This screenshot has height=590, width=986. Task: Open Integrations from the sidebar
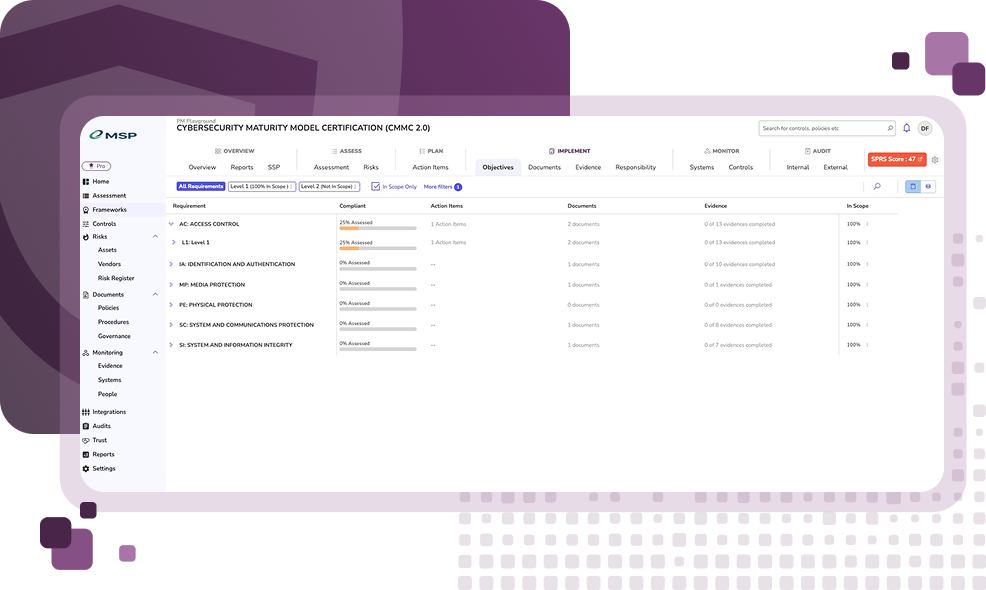pos(108,412)
